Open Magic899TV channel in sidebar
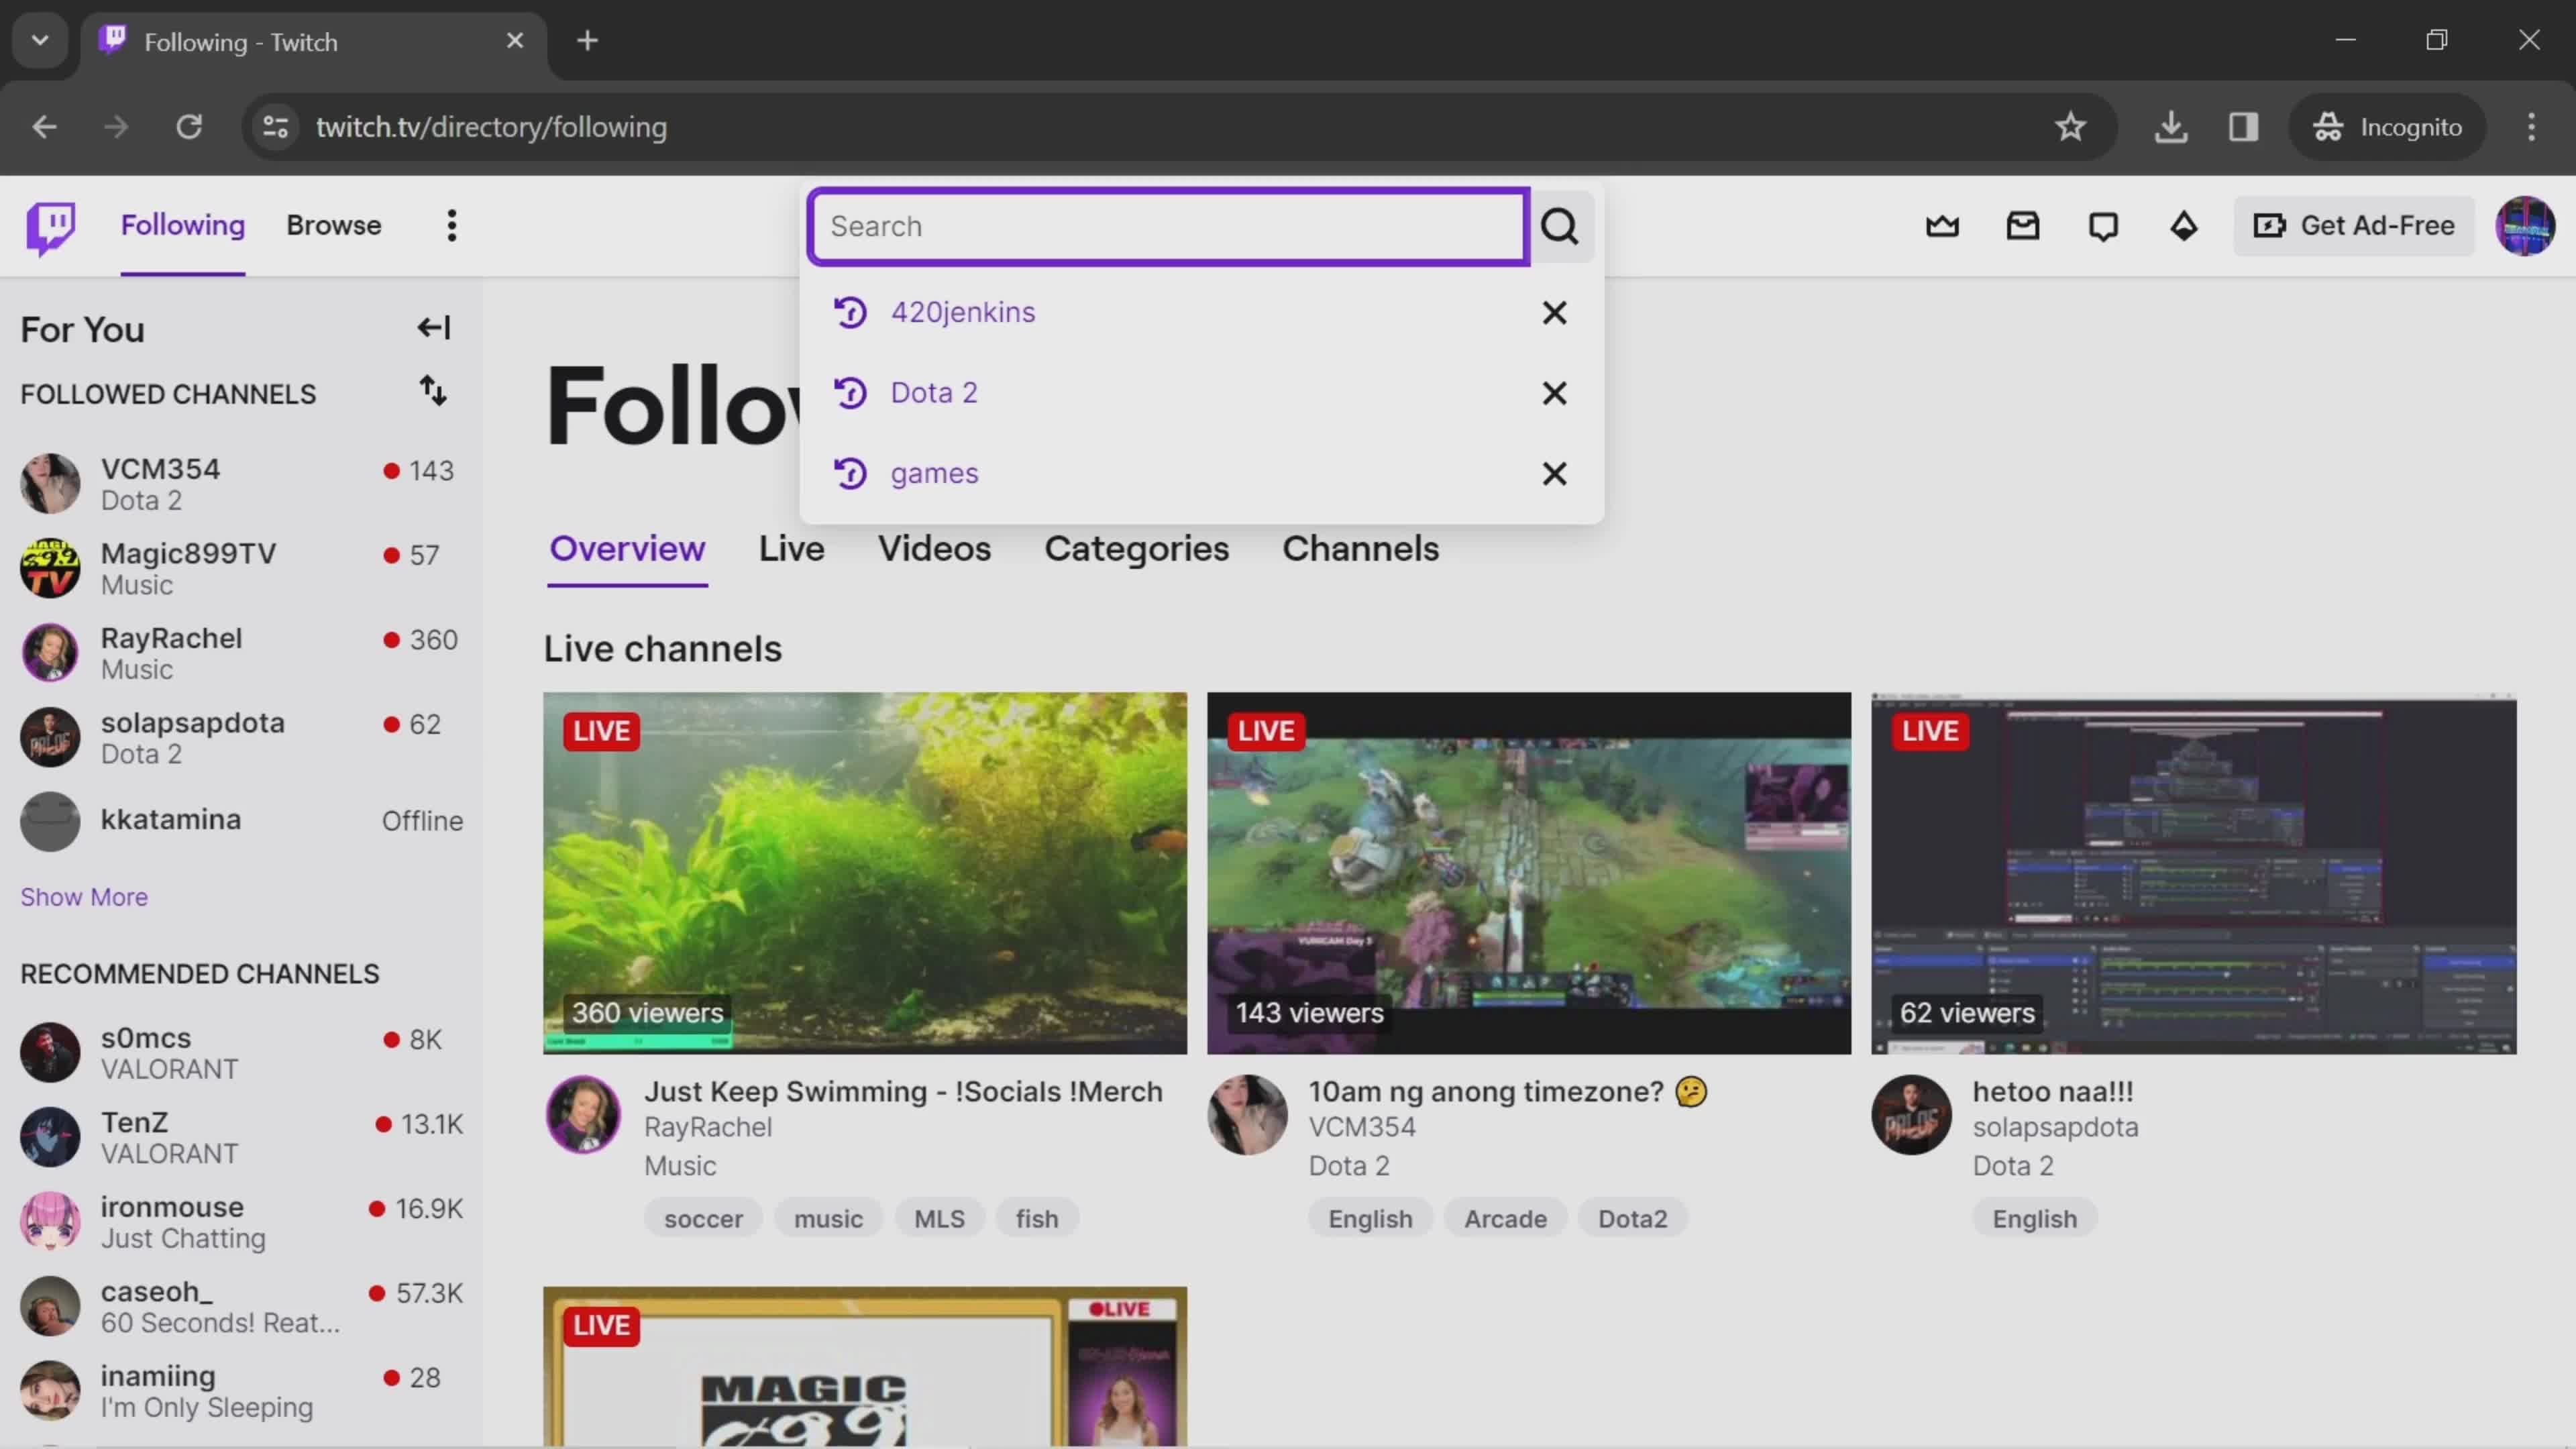2576x1449 pixels. click(241, 568)
